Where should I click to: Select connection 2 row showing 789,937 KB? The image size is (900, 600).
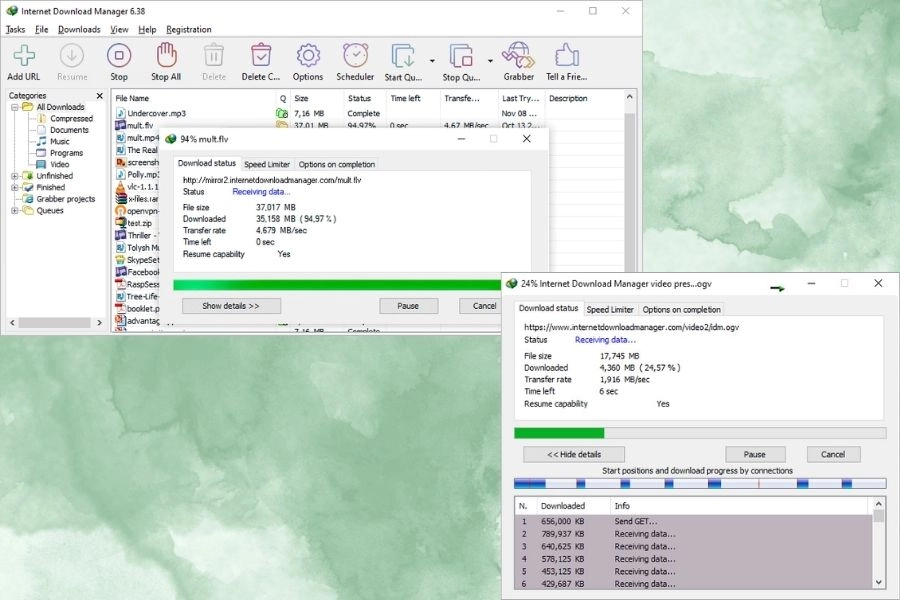point(694,534)
